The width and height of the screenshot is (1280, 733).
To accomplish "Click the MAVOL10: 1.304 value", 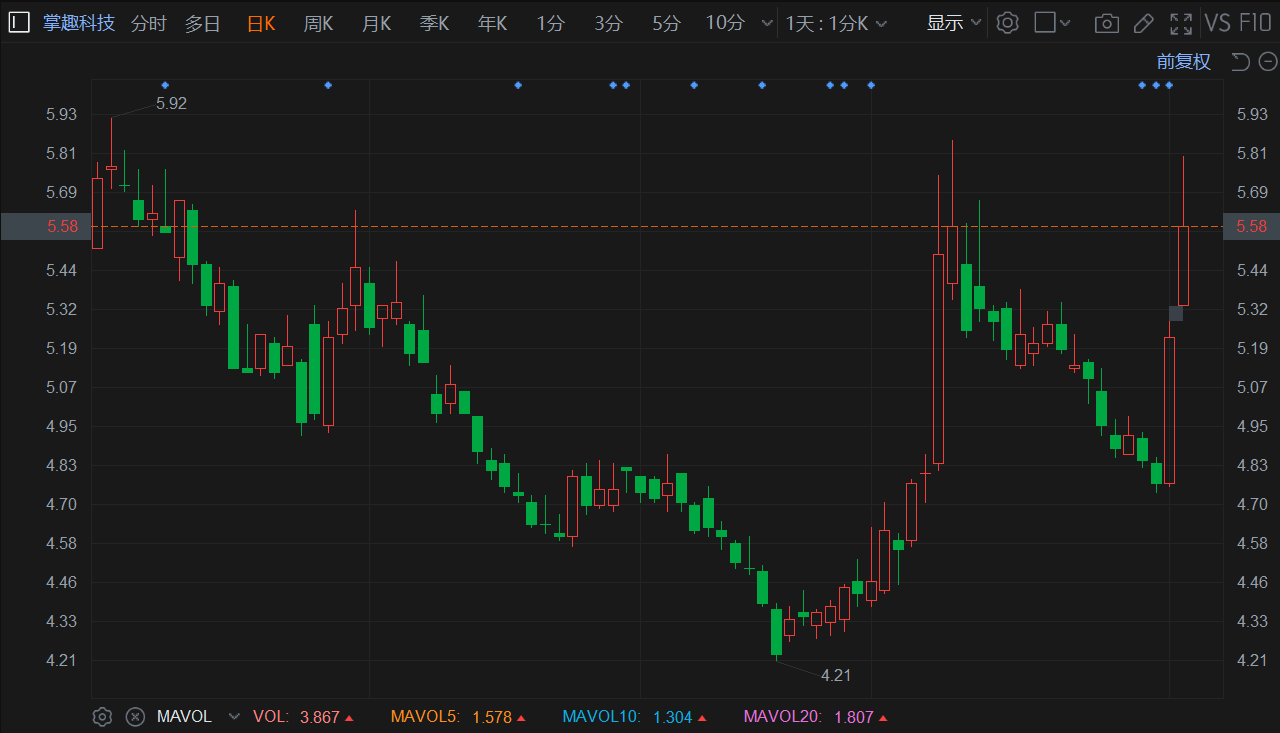I will (x=635, y=717).
